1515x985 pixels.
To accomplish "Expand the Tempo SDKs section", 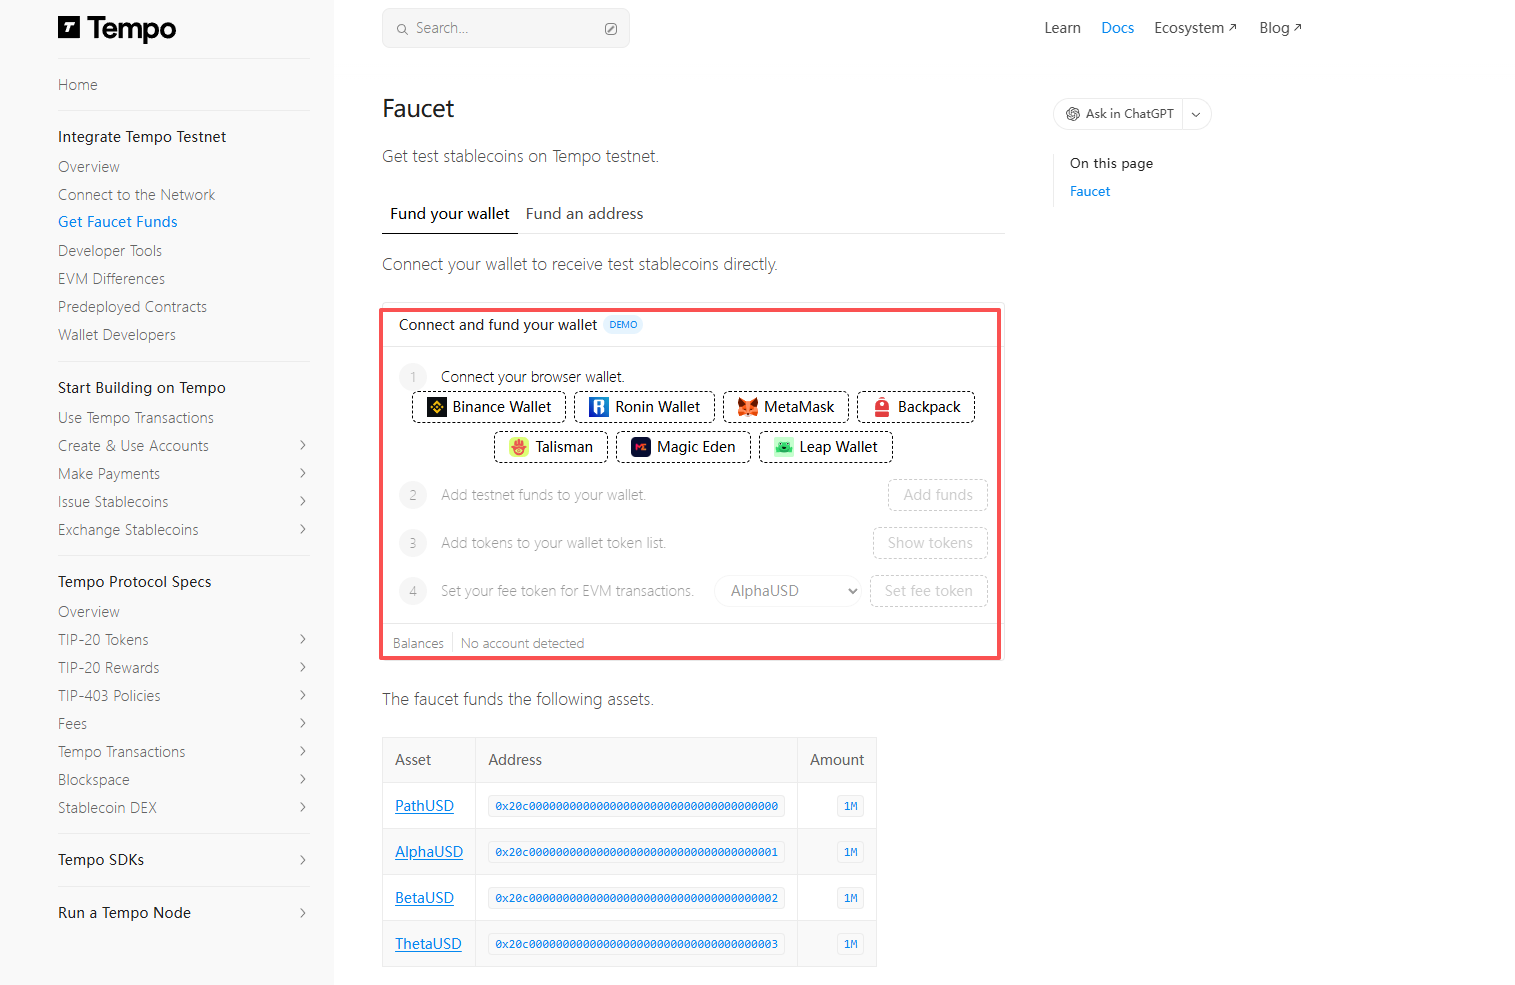I will pos(302,860).
